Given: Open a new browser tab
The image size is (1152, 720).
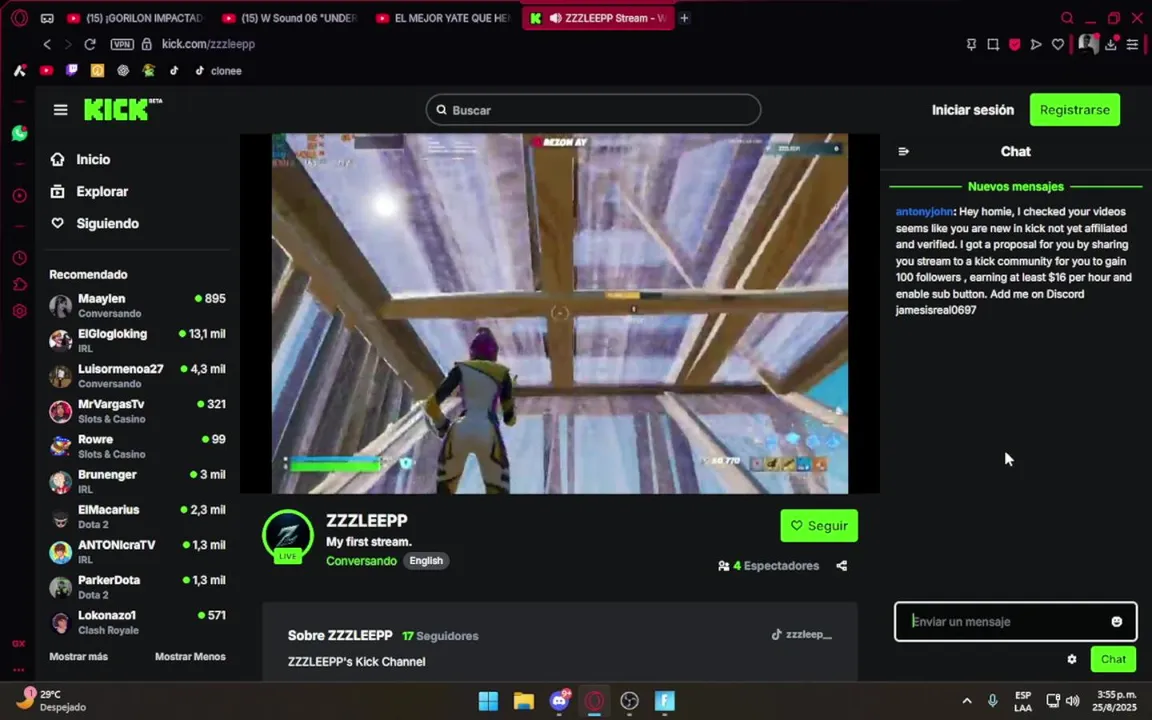Looking at the screenshot, I should click(x=684, y=18).
